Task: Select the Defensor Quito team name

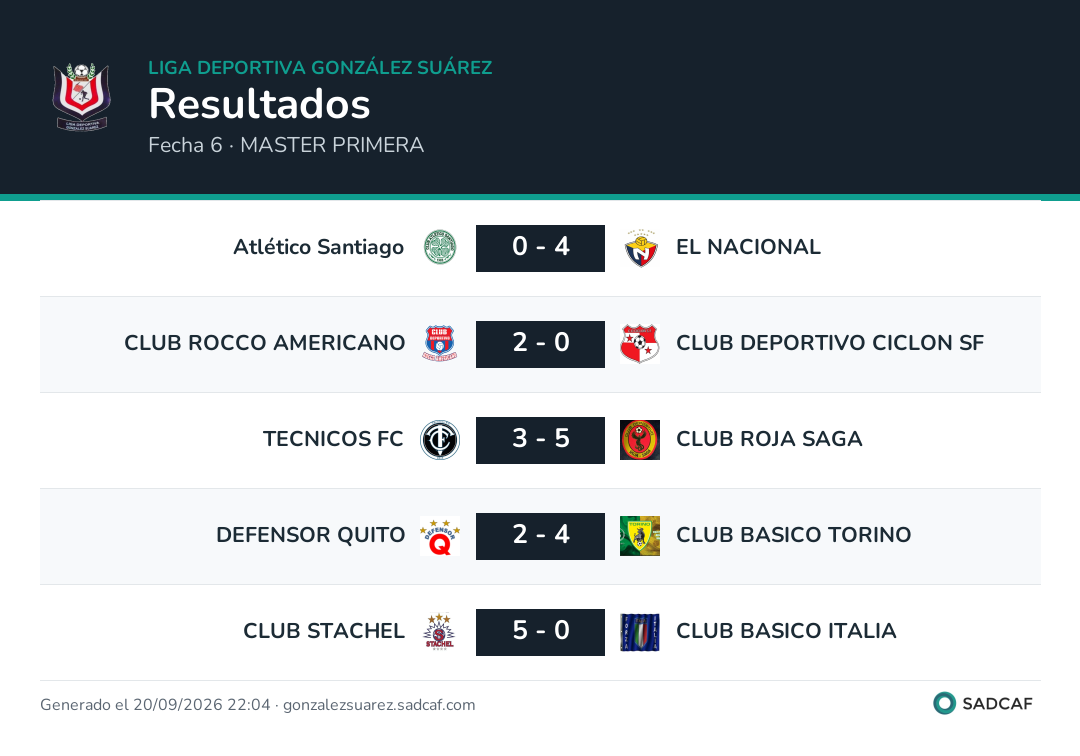Action: pos(311,535)
